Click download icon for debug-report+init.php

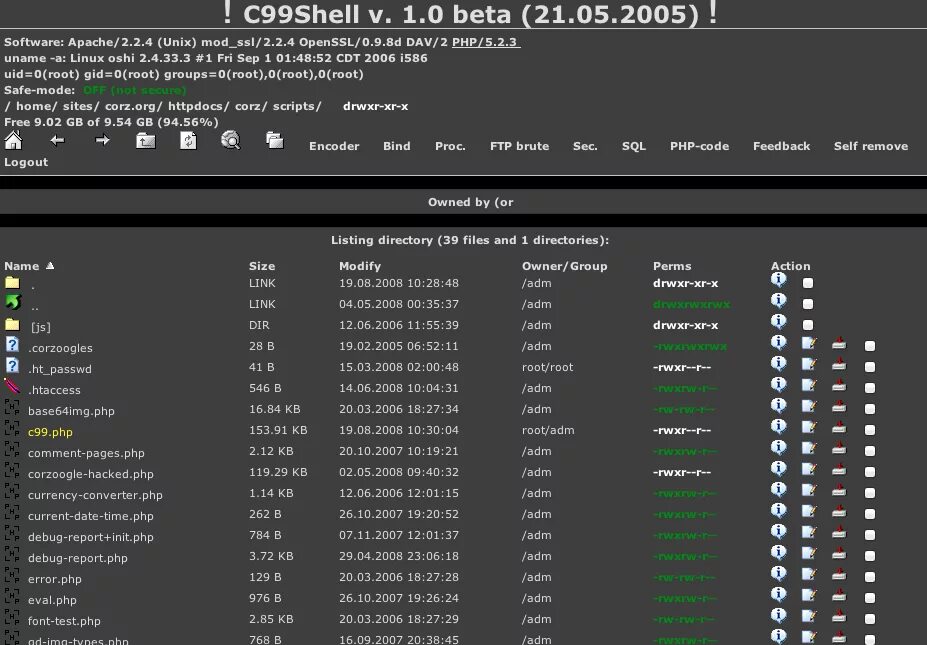838,533
